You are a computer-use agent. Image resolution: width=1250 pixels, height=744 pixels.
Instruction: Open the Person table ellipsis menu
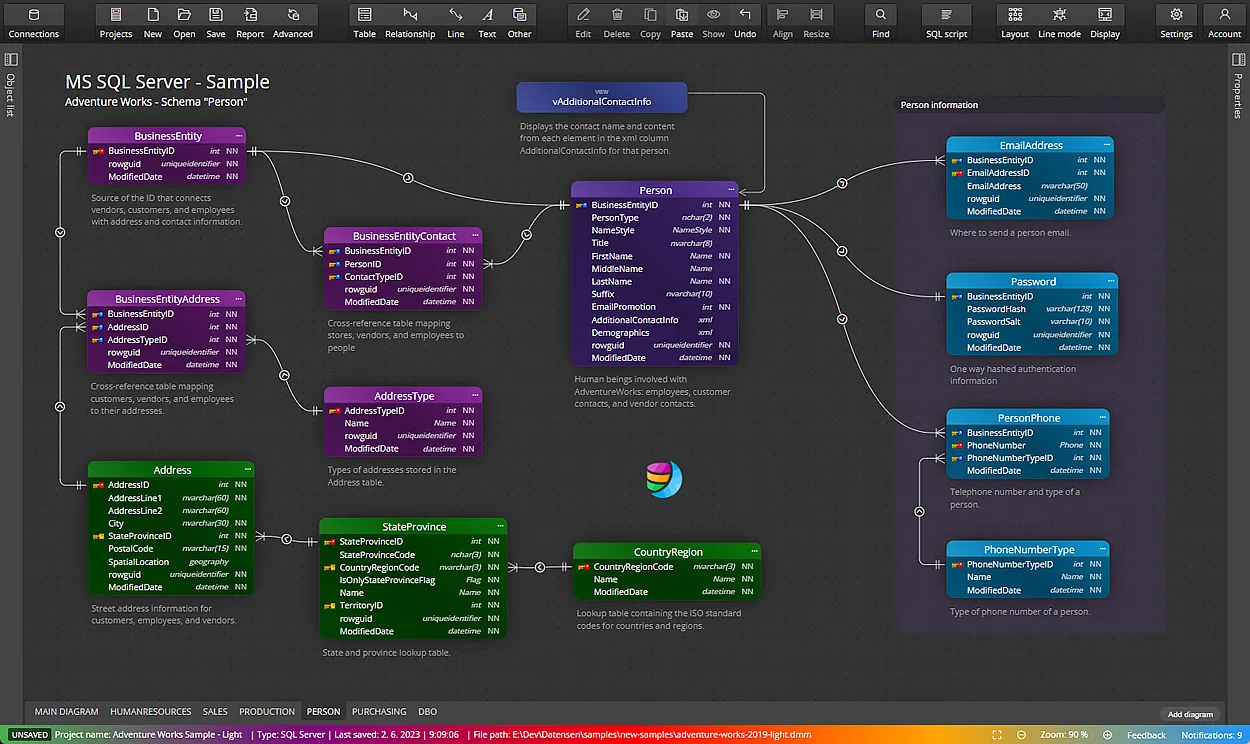pyautogui.click(x=731, y=189)
